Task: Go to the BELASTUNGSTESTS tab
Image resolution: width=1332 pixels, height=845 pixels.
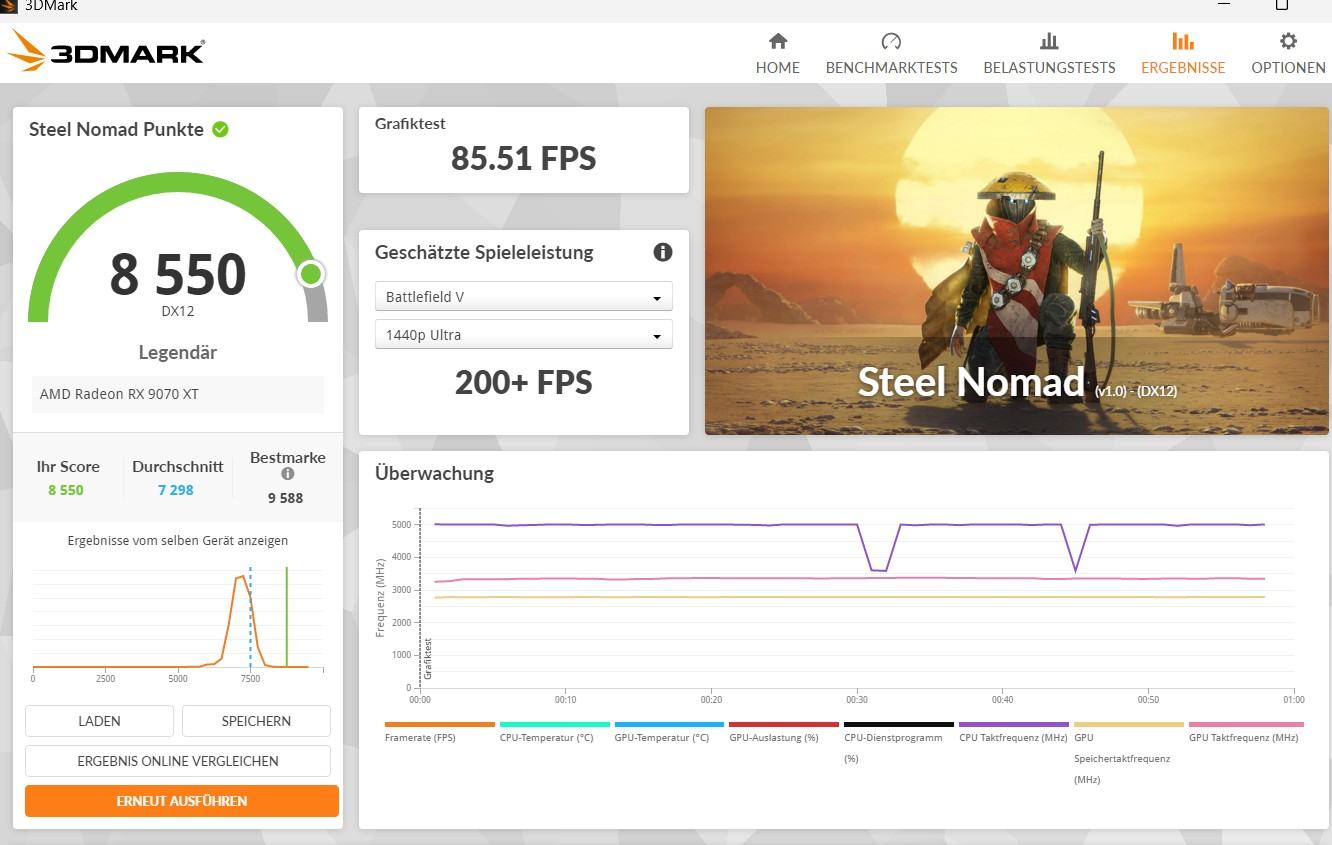Action: (x=1049, y=54)
